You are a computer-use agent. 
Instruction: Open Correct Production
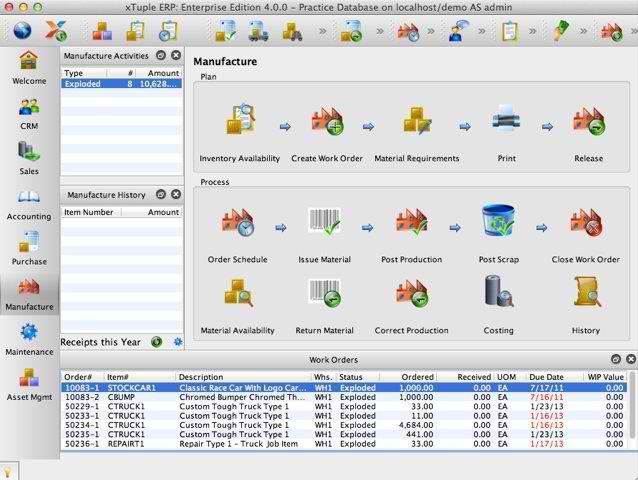[412, 293]
